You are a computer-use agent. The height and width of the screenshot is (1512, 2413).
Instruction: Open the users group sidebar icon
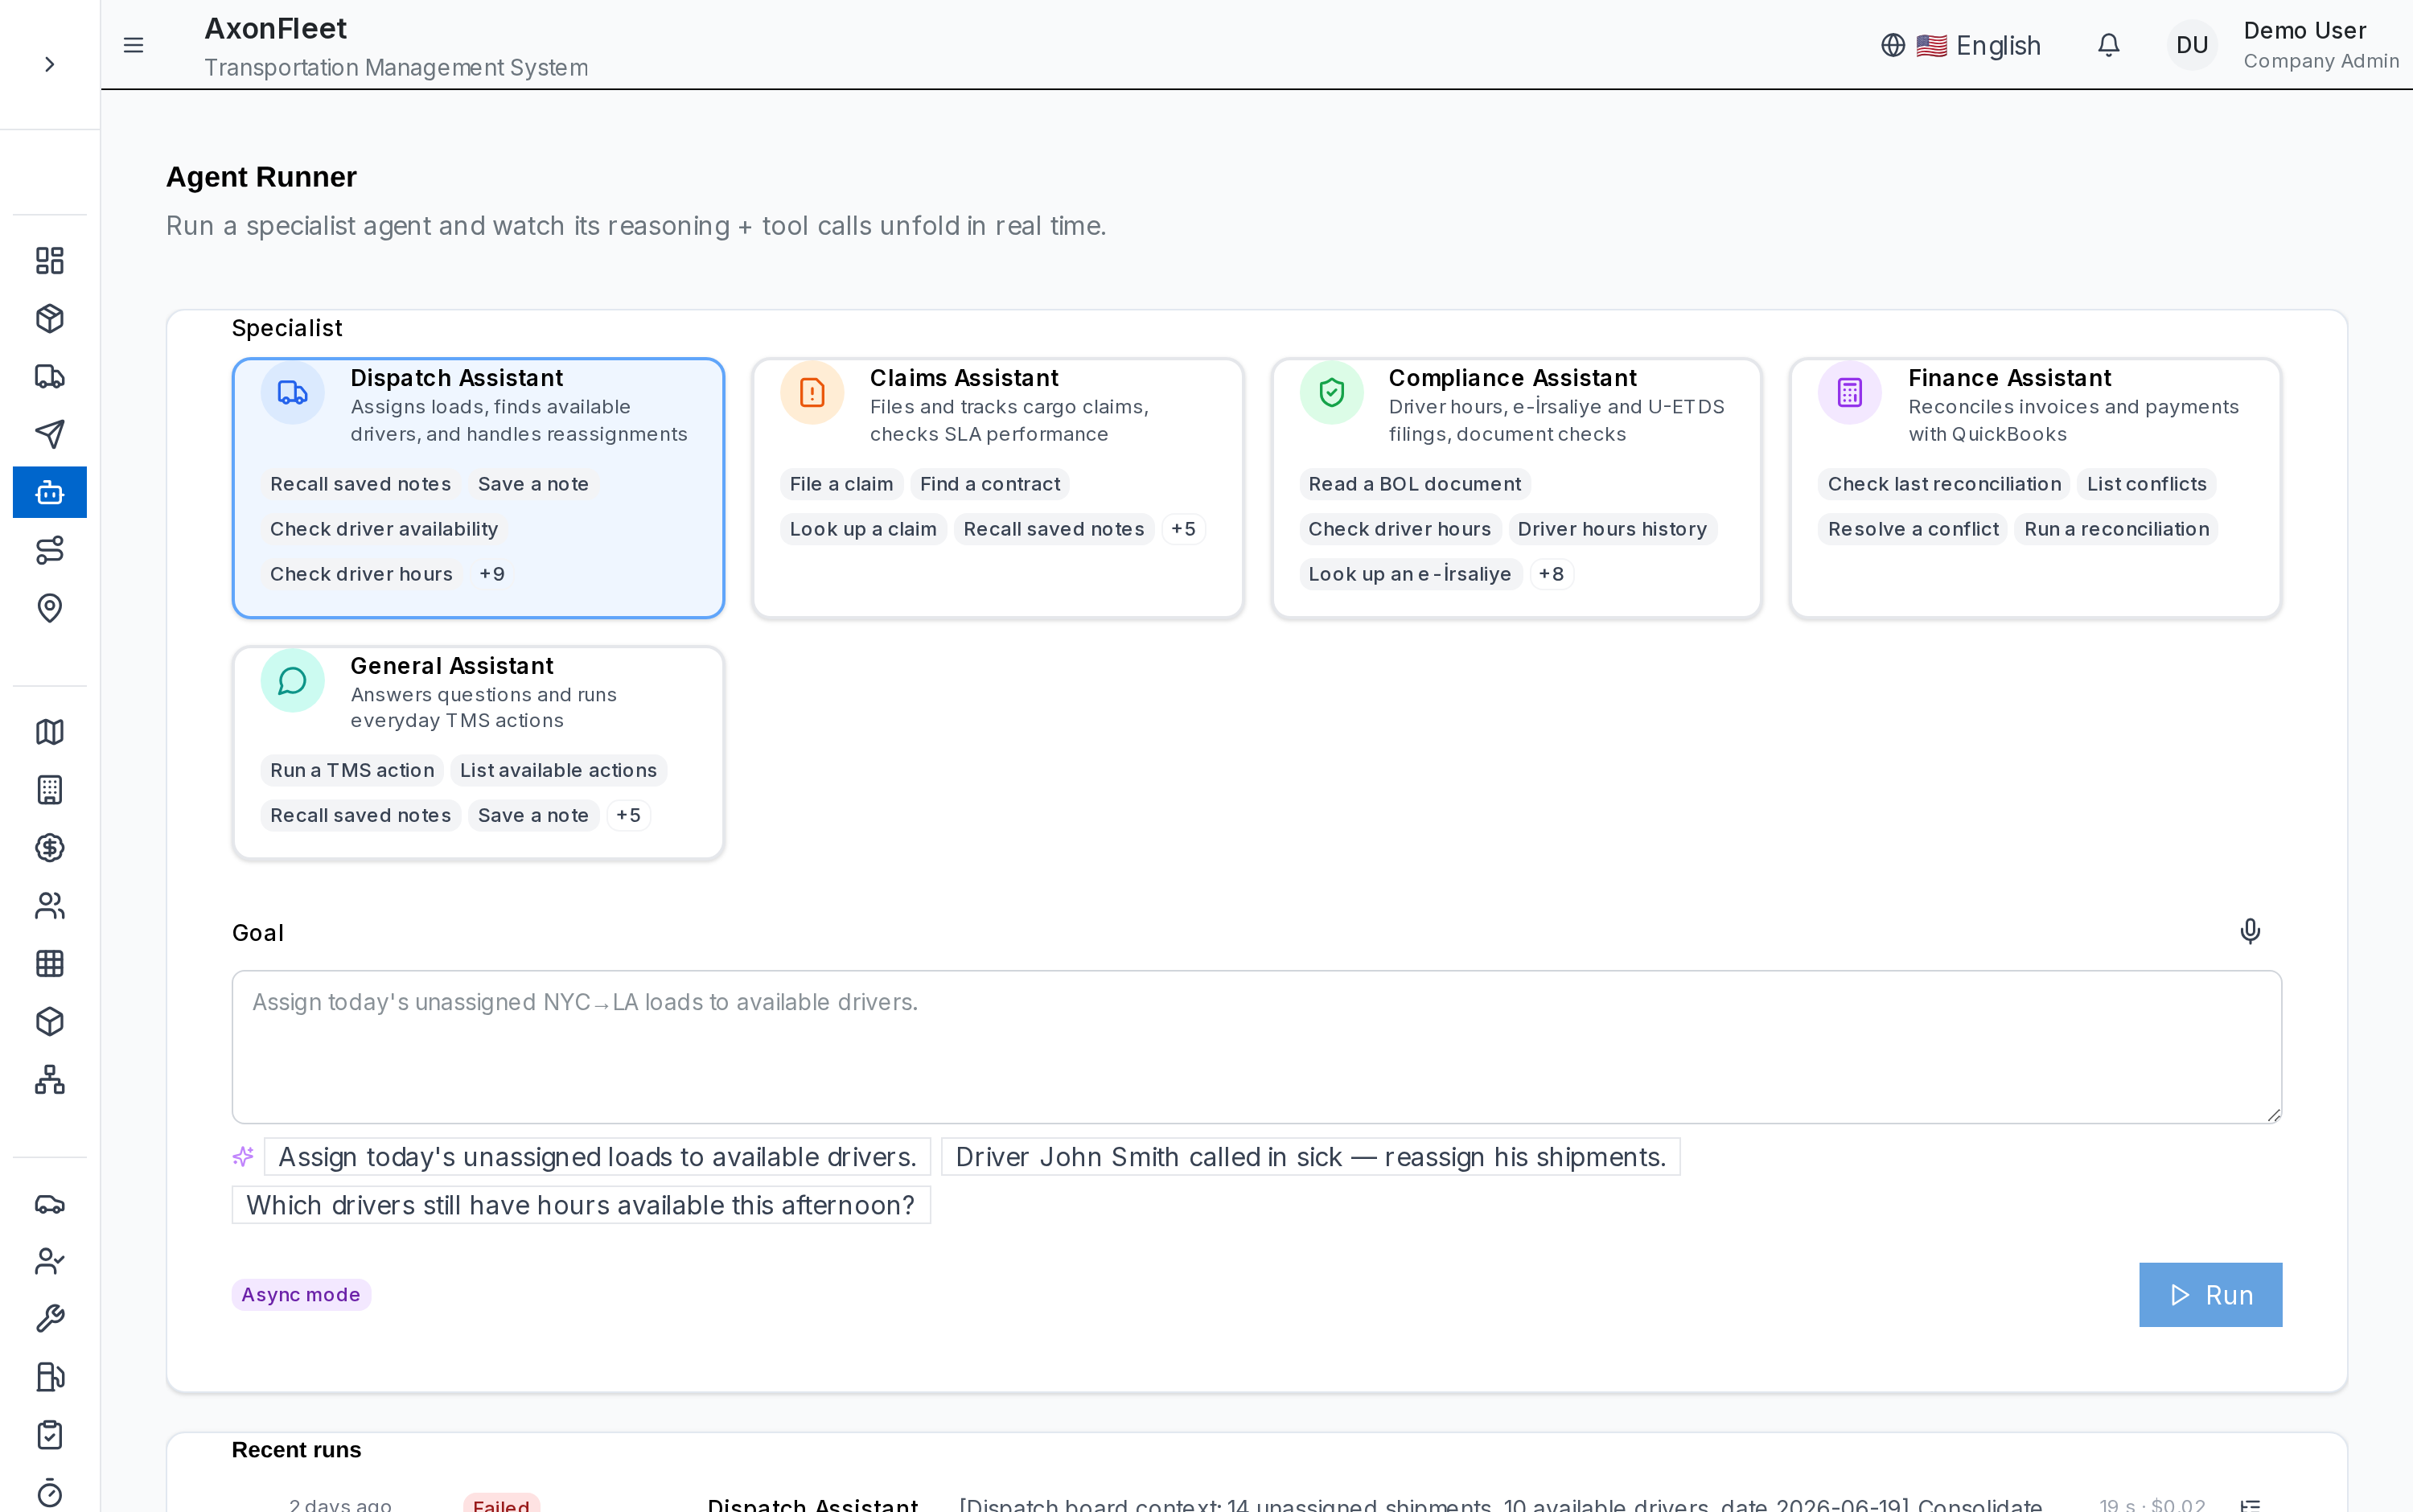click(49, 906)
